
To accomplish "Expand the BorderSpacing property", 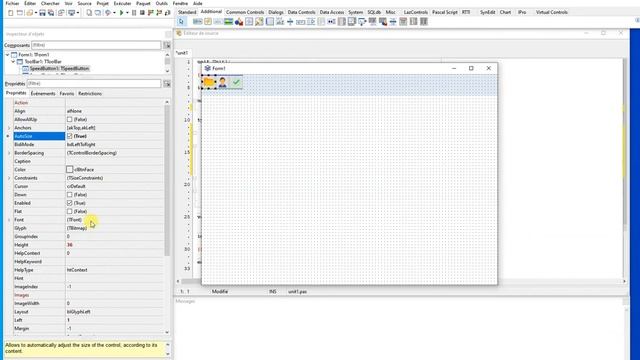I will [x=9, y=153].
